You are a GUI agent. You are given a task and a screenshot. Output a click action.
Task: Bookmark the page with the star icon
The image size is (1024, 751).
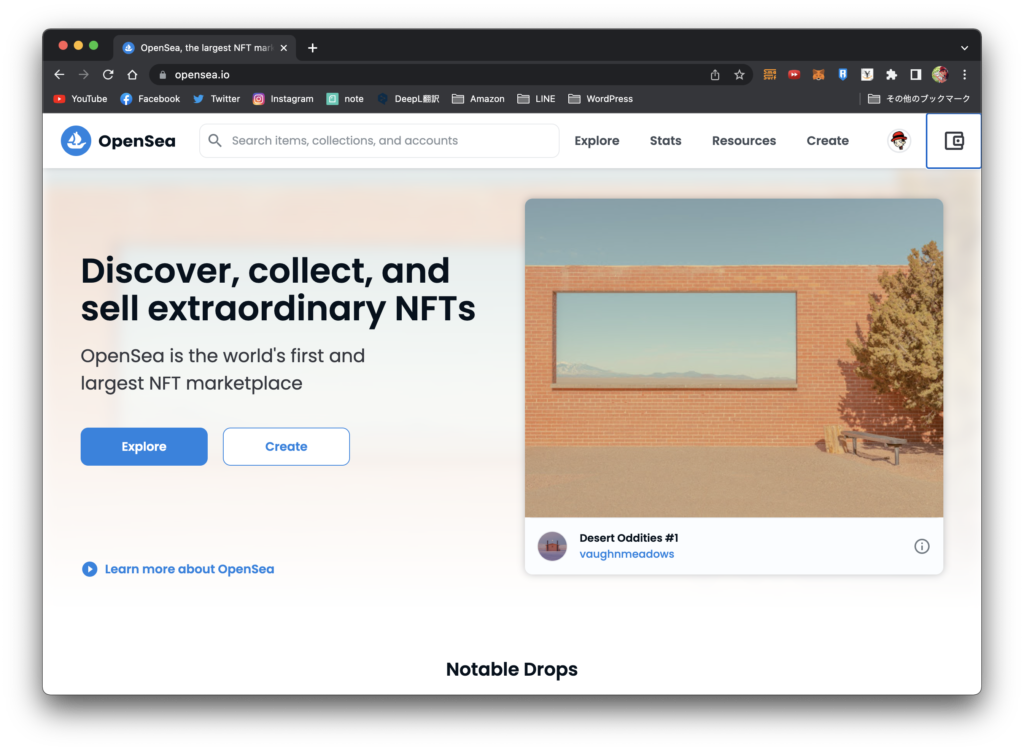pyautogui.click(x=739, y=74)
